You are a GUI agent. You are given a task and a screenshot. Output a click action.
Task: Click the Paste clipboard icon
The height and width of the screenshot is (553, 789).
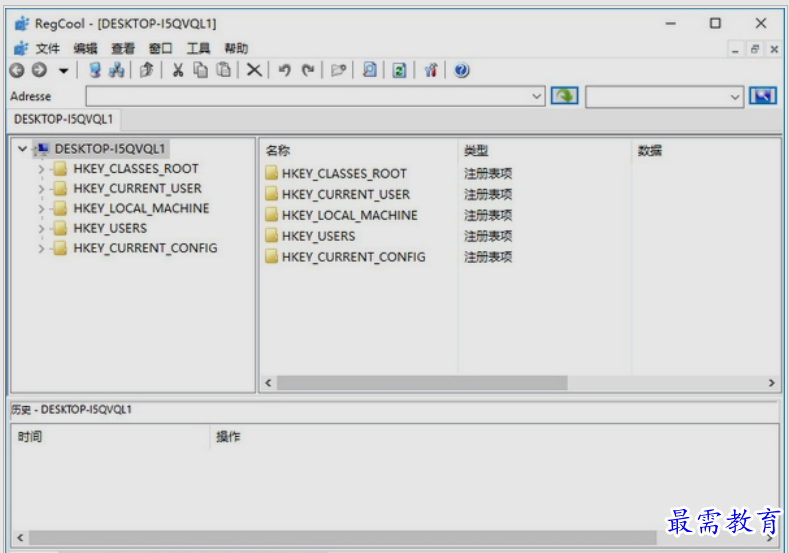(223, 70)
